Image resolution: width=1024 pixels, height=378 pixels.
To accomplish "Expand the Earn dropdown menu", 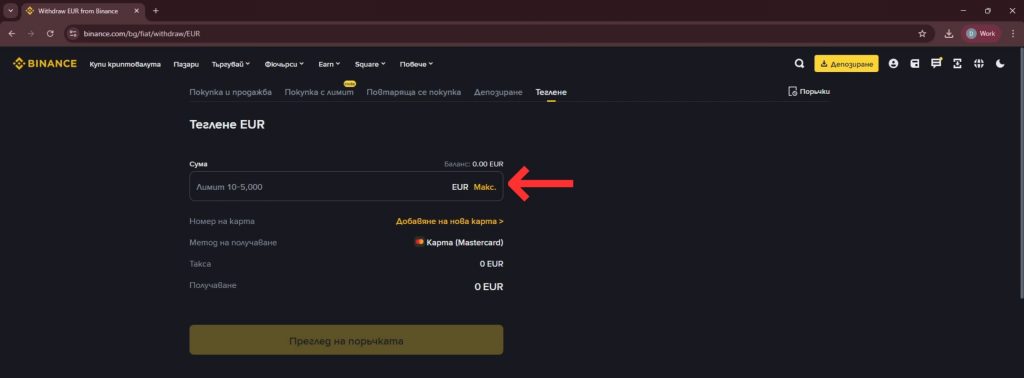I will (x=329, y=64).
